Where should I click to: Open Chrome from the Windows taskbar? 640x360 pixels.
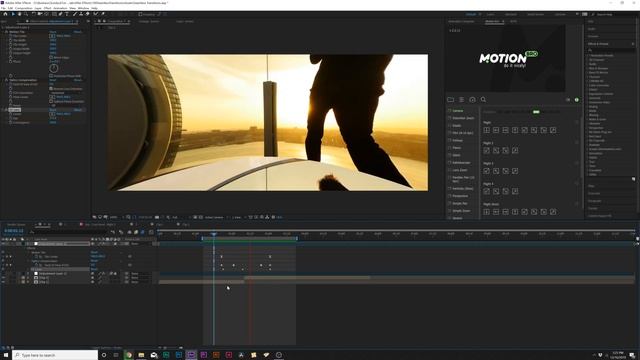[129, 355]
